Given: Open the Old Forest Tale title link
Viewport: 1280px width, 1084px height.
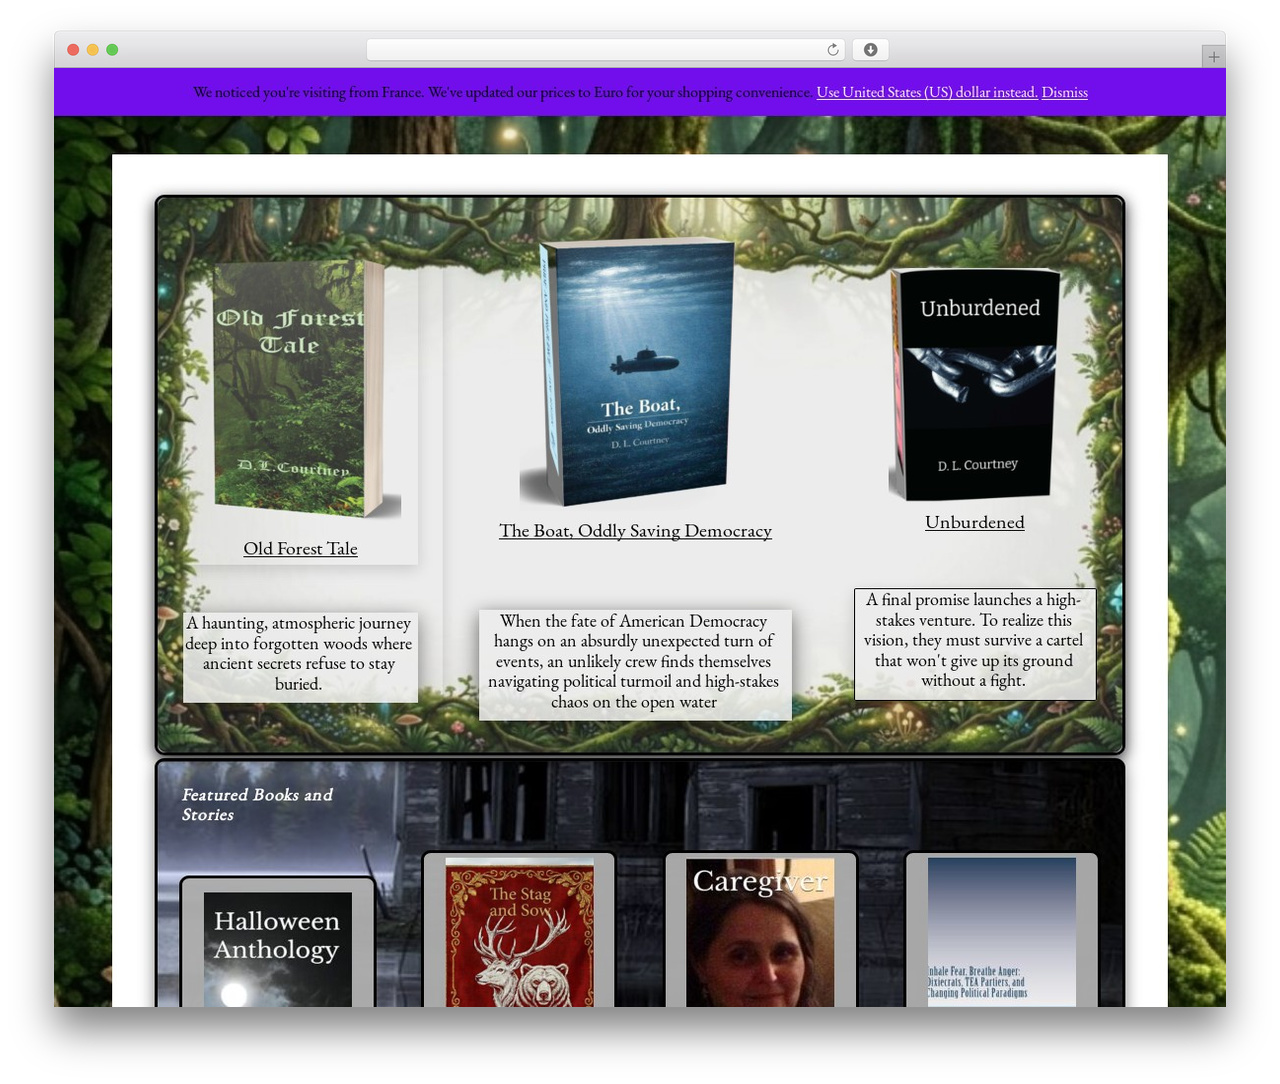Looking at the screenshot, I should [x=300, y=549].
